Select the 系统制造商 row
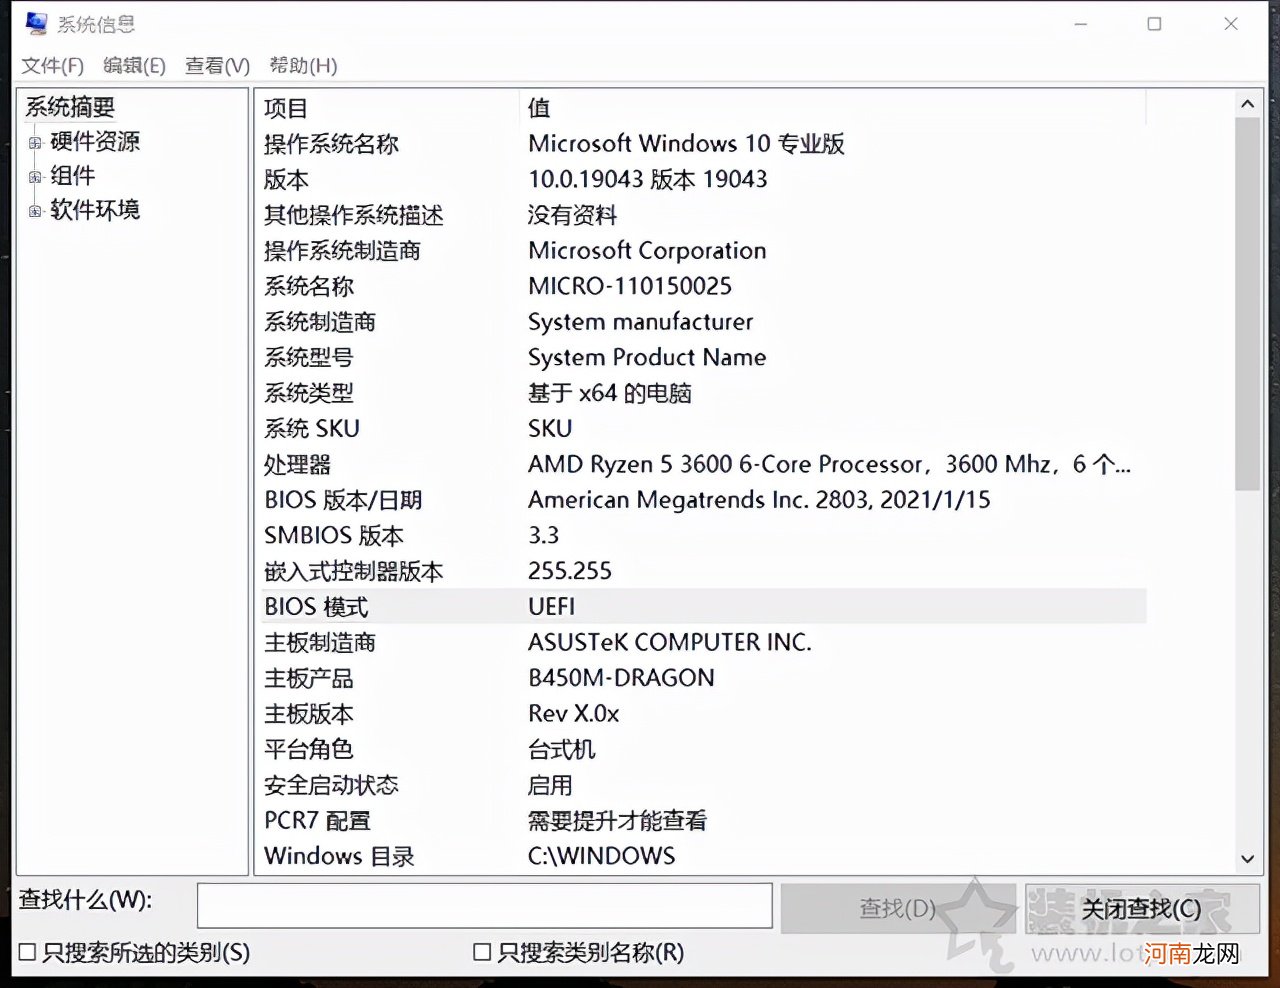This screenshot has height=988, width=1280. tap(703, 322)
